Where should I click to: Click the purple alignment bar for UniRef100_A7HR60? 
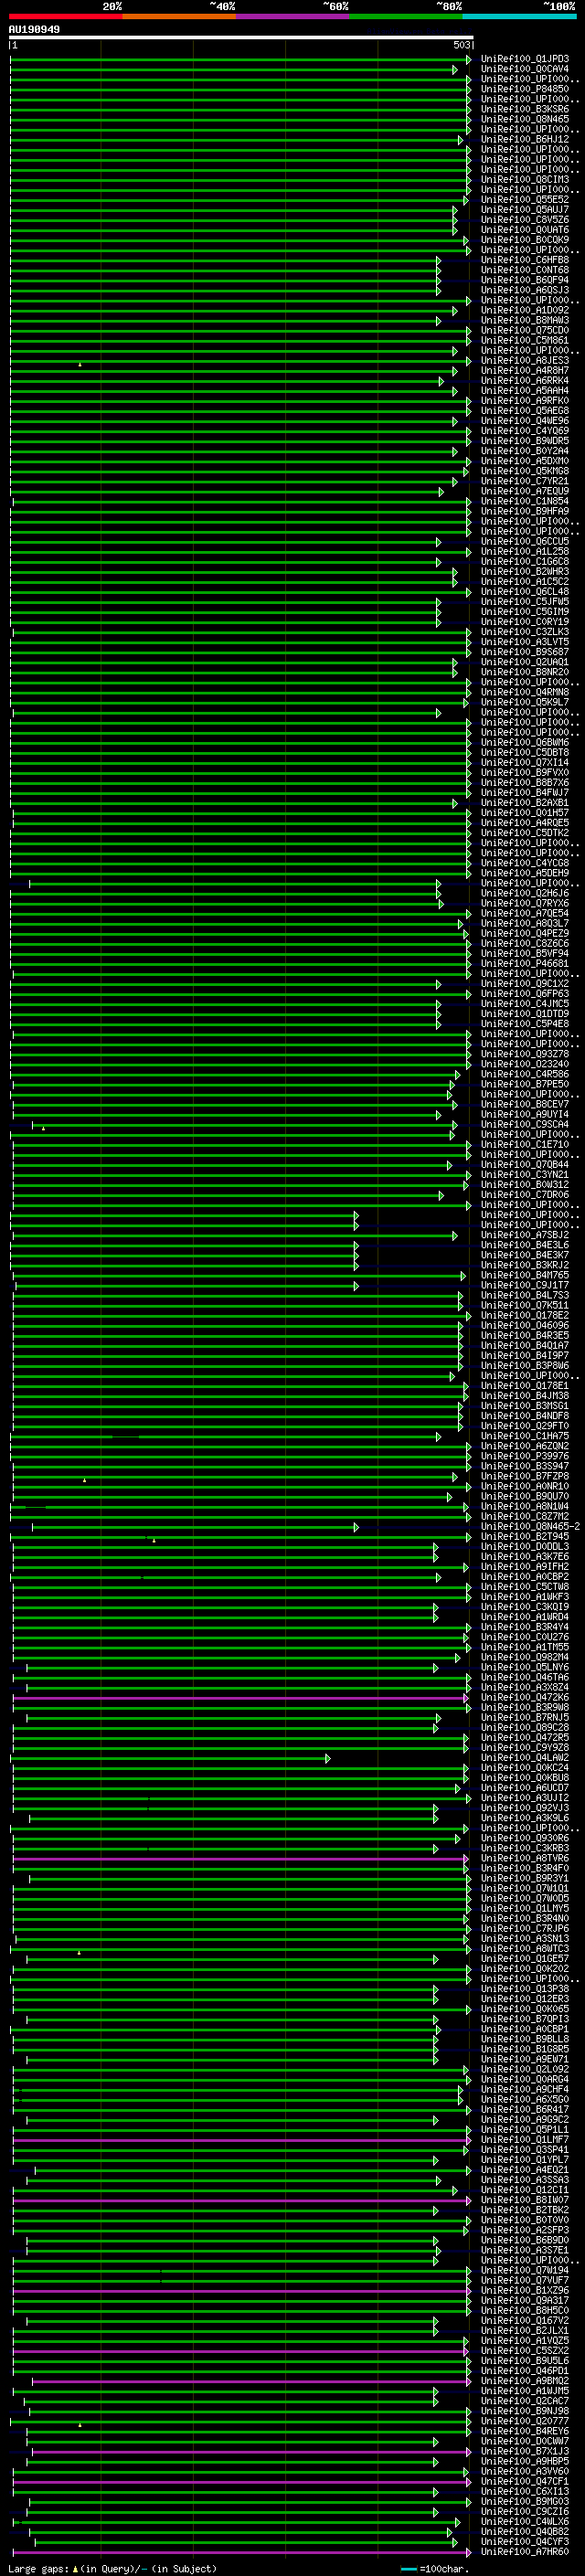tap(241, 2552)
